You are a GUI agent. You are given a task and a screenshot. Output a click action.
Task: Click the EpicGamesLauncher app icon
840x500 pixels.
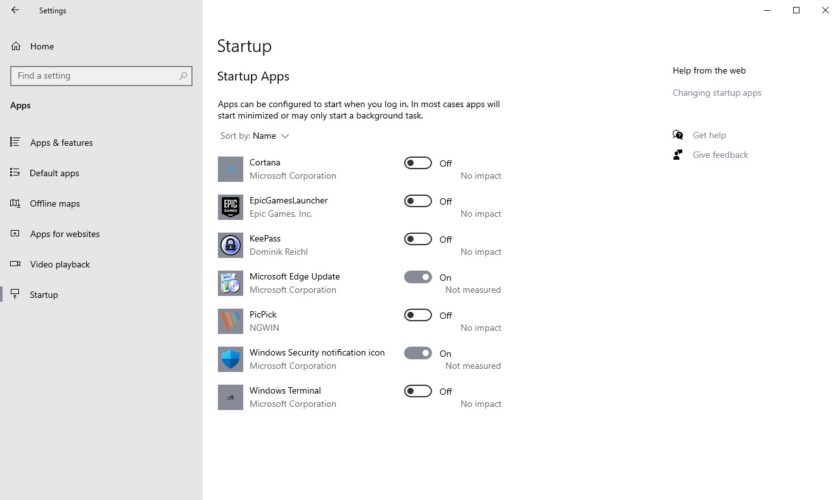(x=230, y=207)
